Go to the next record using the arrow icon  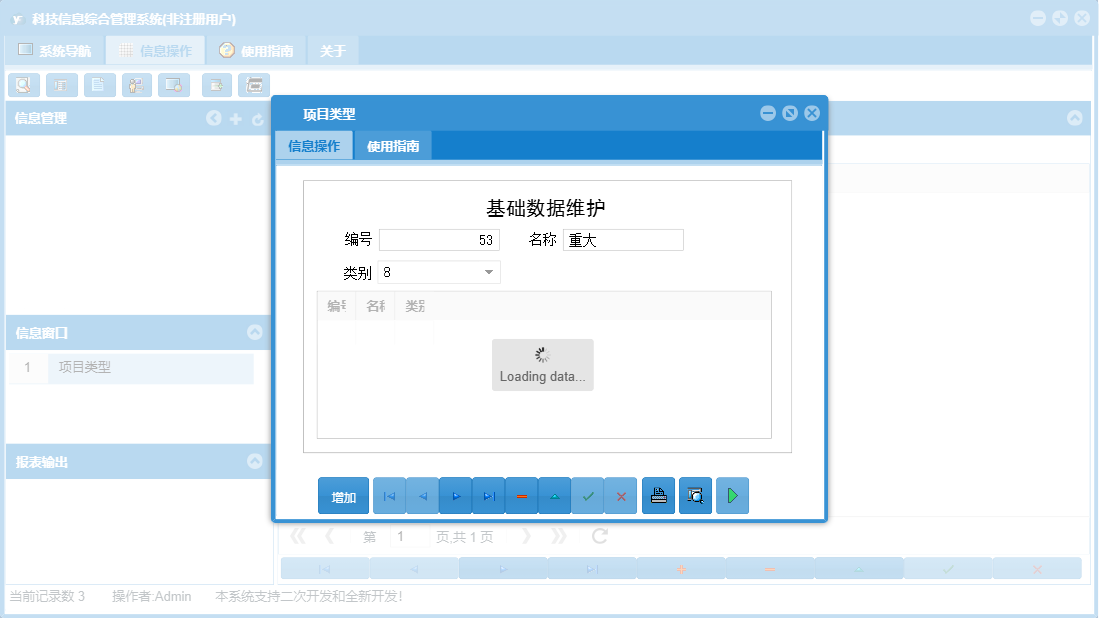point(455,495)
